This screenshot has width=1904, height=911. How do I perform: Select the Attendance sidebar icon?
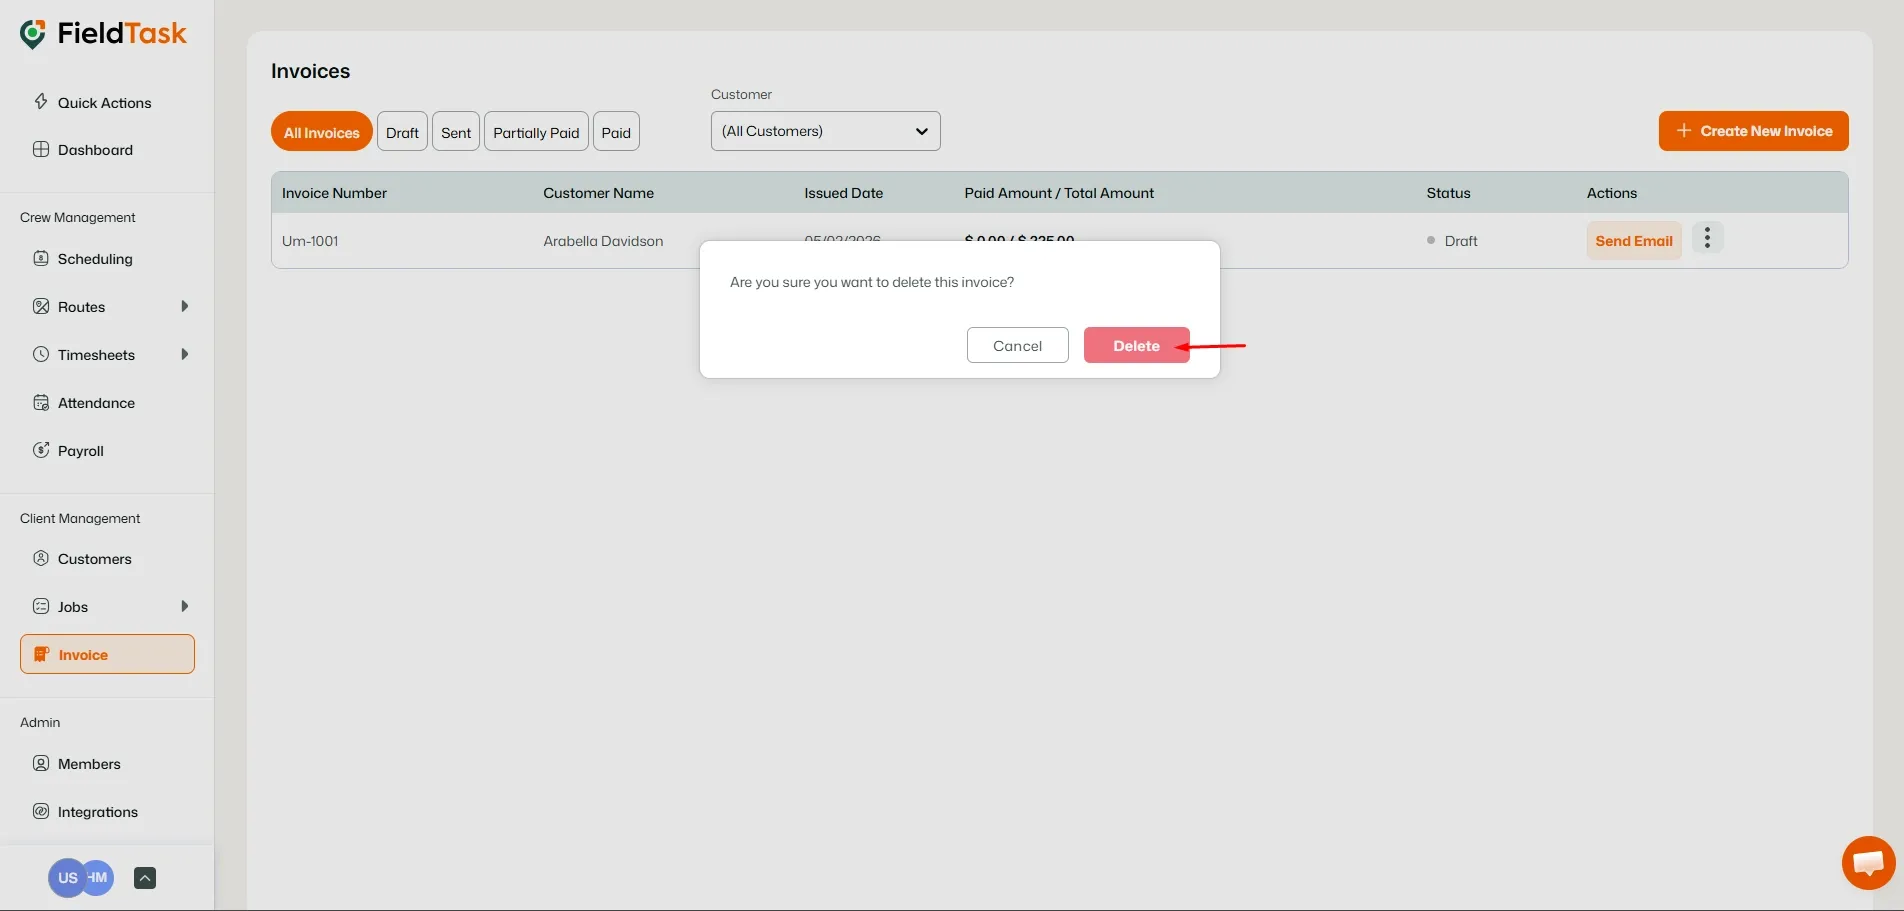[x=41, y=402]
